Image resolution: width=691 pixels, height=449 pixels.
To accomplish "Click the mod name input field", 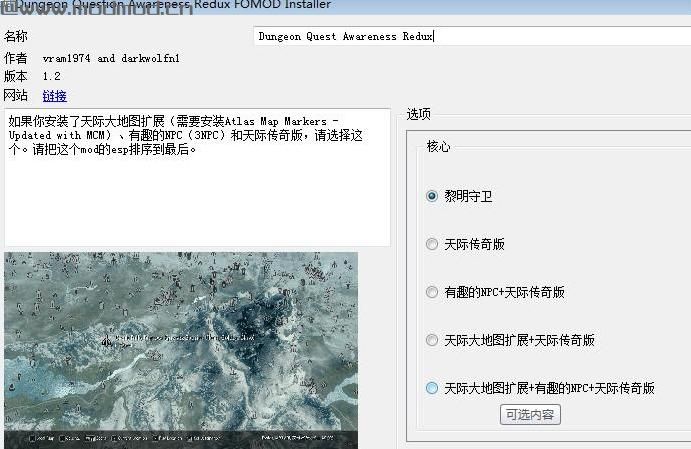I will pos(472,36).
